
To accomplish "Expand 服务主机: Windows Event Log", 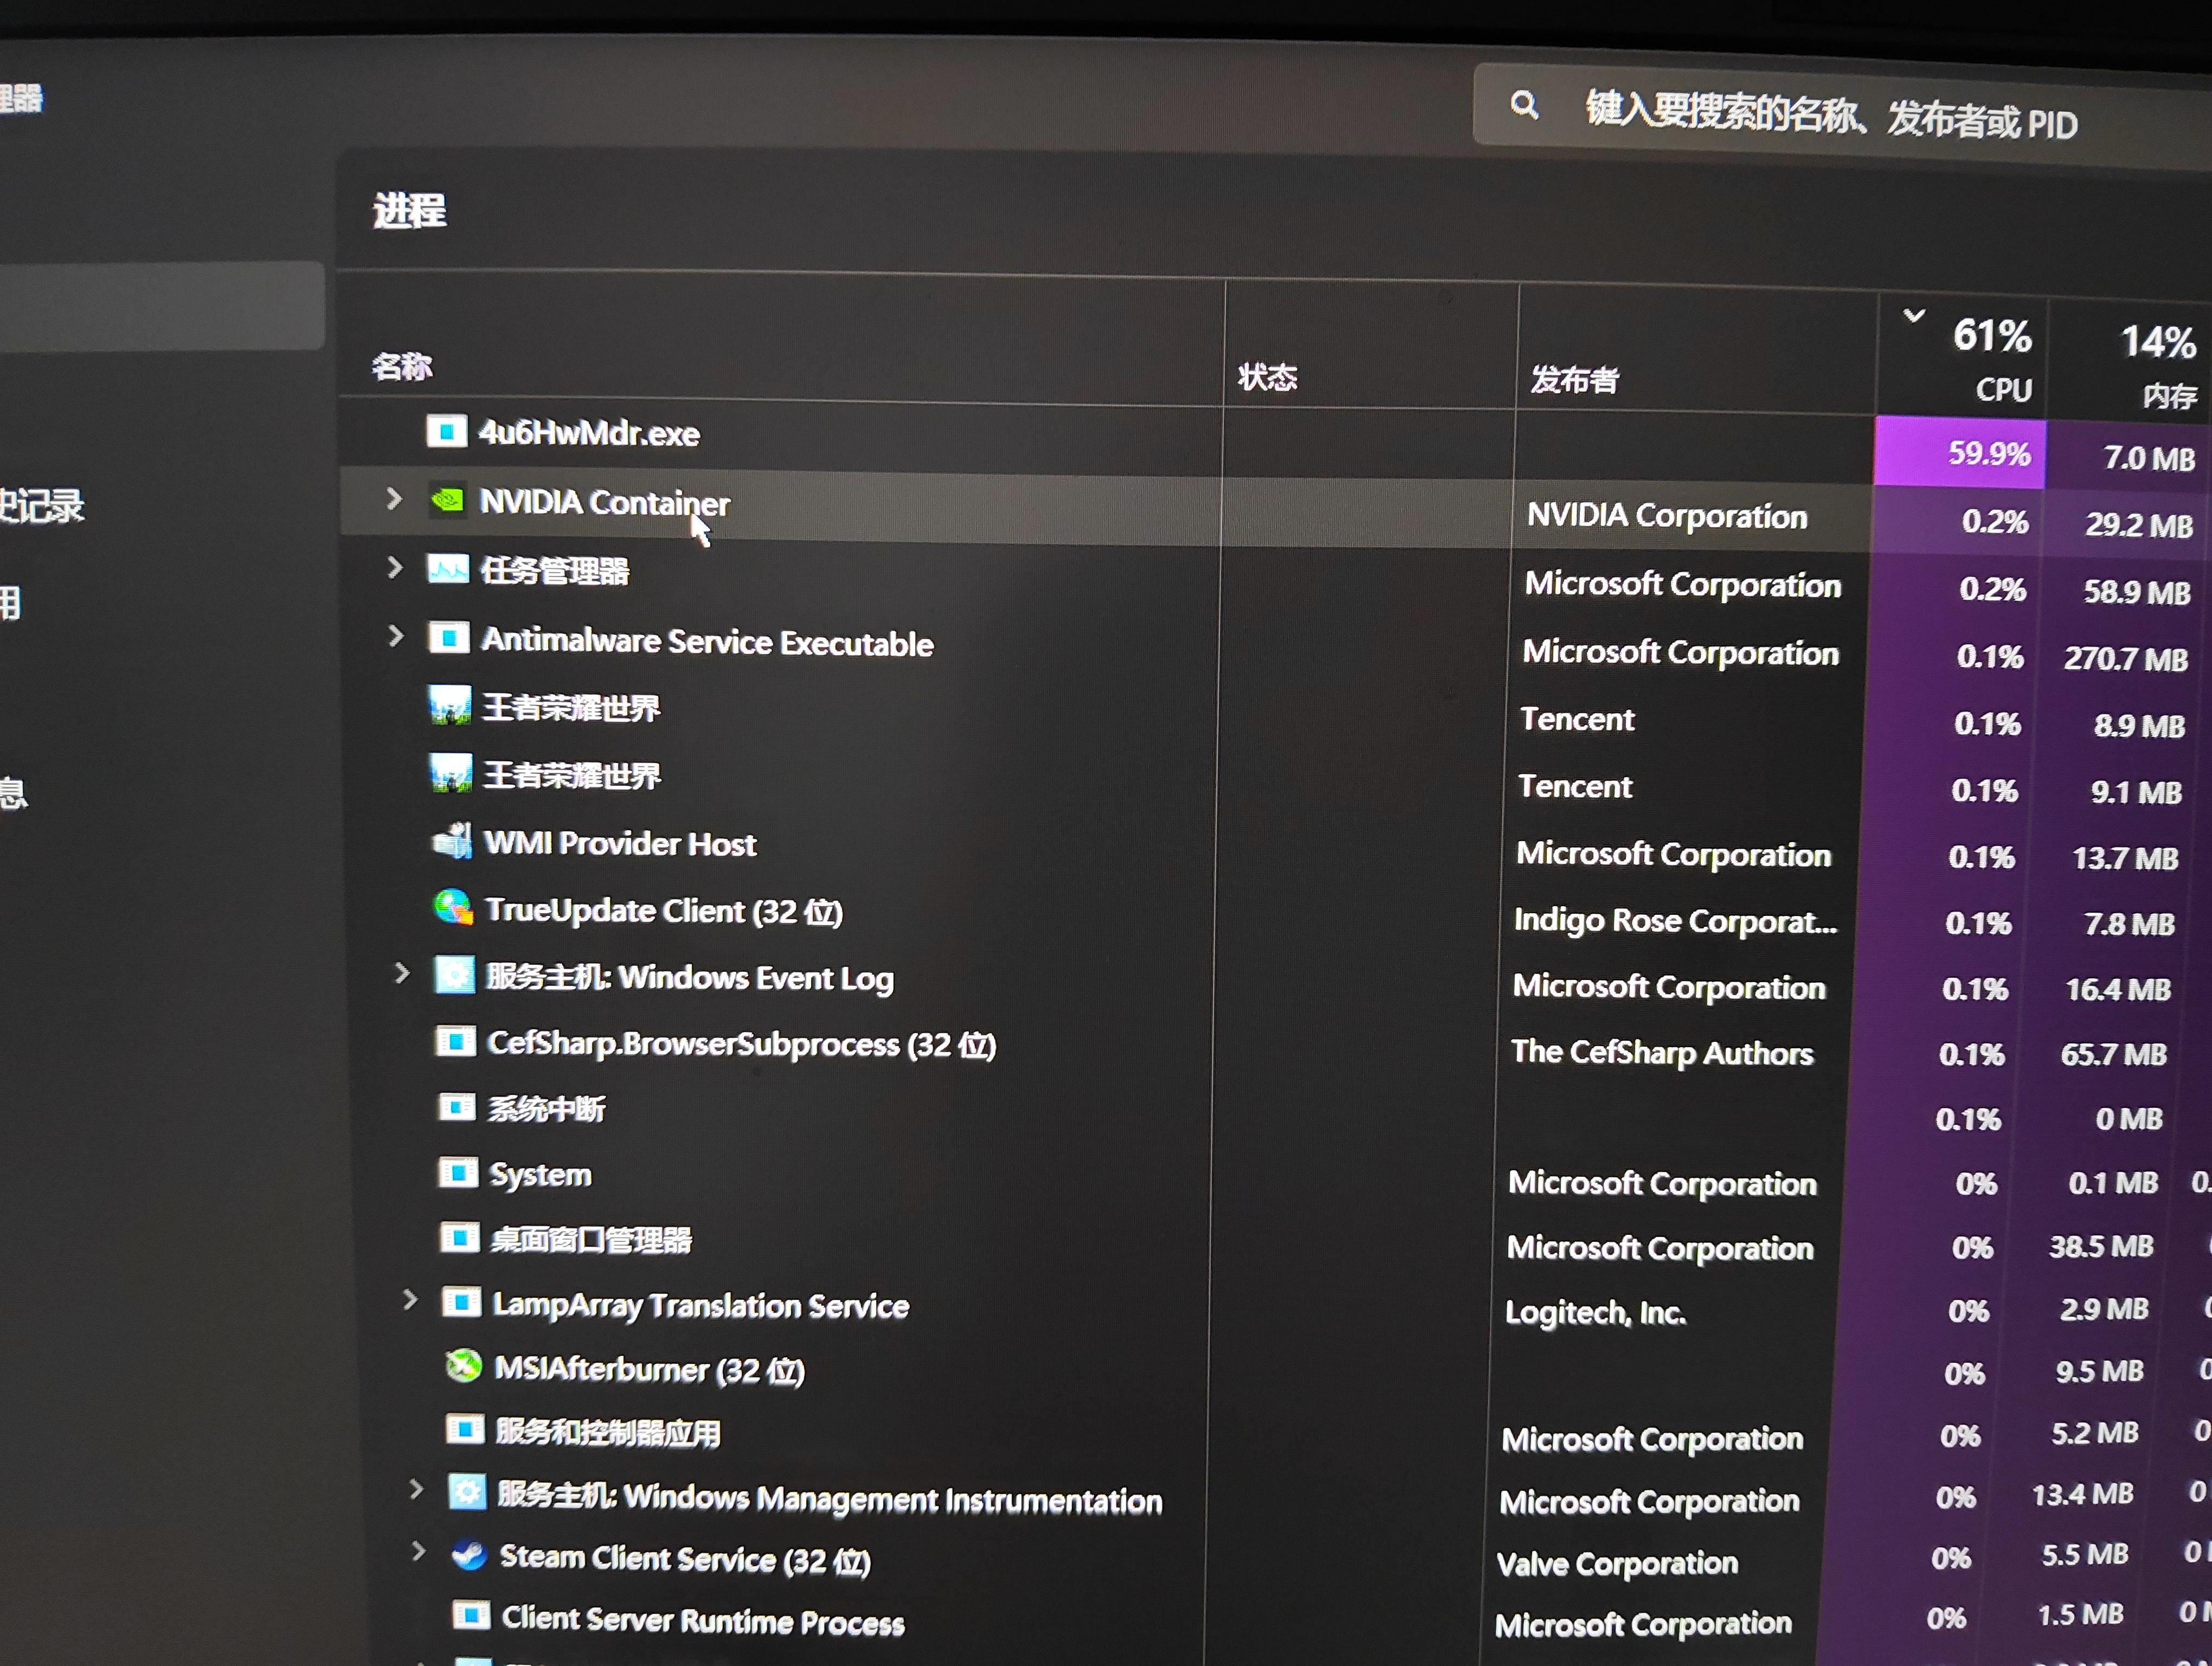I will (x=402, y=972).
